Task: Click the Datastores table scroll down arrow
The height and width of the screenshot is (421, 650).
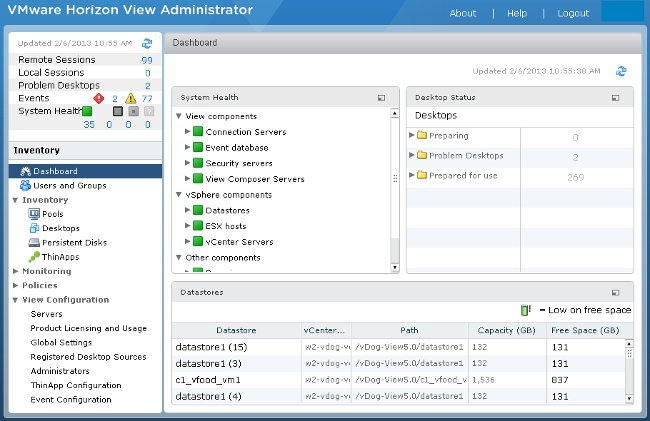Action: (x=629, y=399)
